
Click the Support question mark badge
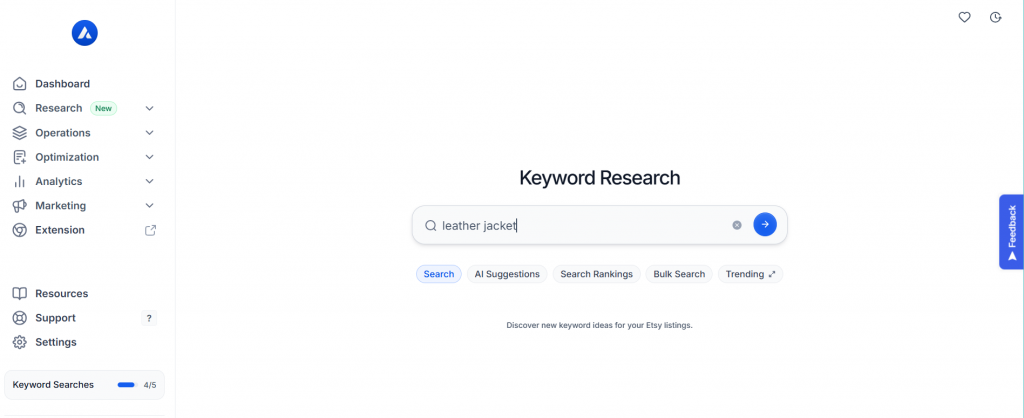click(149, 318)
